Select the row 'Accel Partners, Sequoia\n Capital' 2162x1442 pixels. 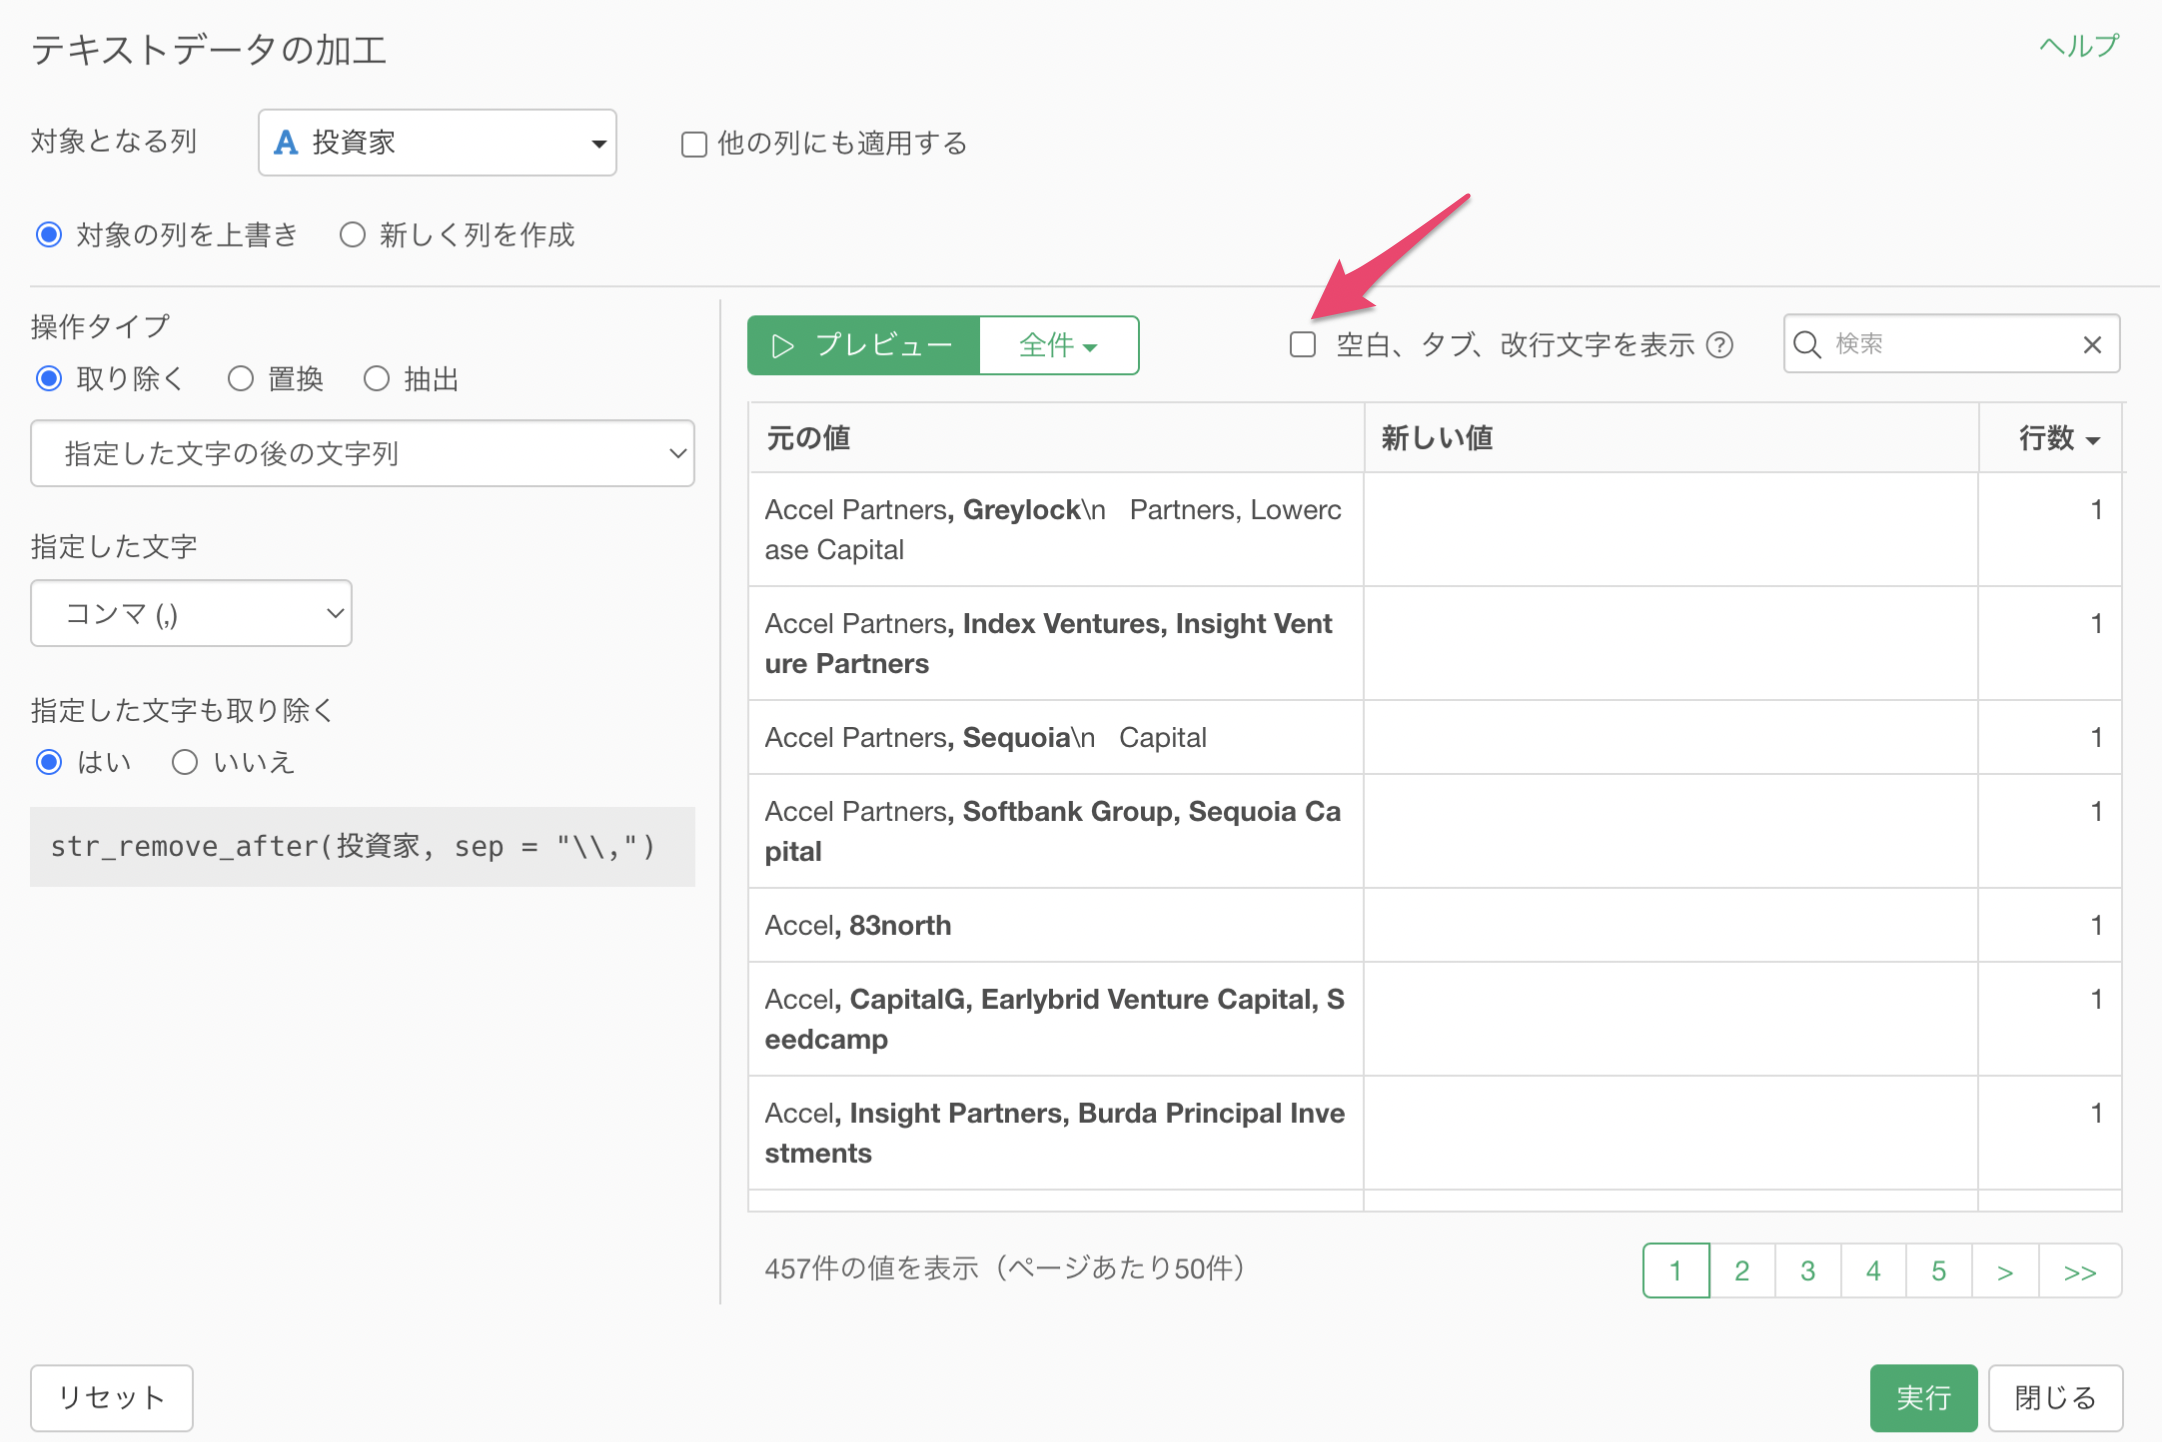click(1435, 738)
